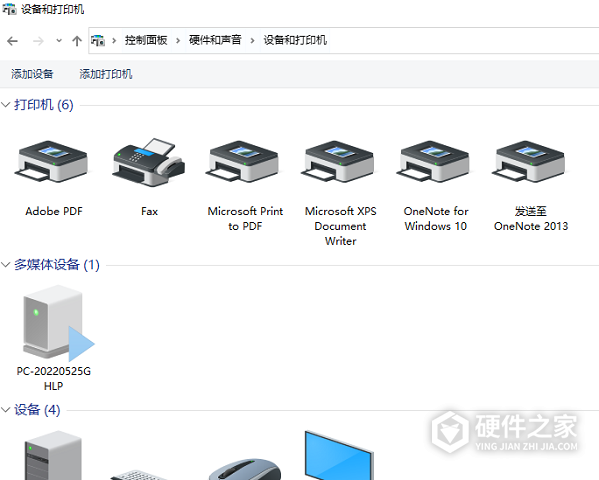Click the address bar location icon
Image resolution: width=599 pixels, height=480 pixels.
pos(98,40)
